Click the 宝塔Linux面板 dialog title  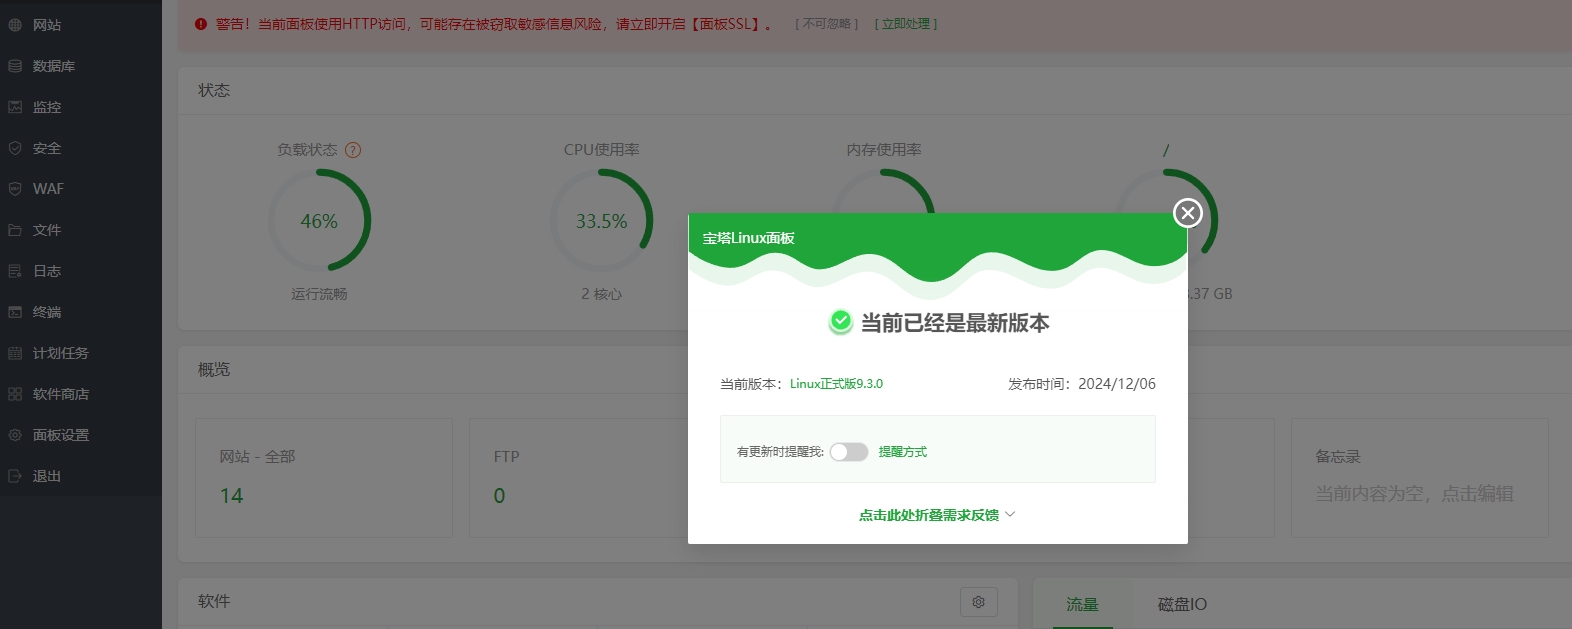(x=748, y=238)
